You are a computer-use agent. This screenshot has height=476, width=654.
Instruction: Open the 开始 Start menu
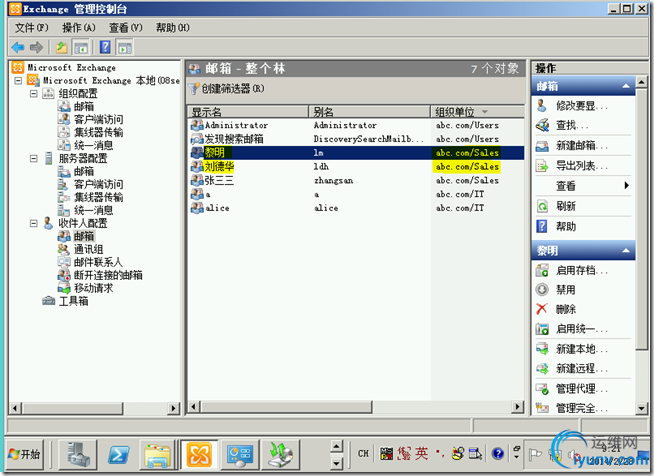pyautogui.click(x=25, y=454)
